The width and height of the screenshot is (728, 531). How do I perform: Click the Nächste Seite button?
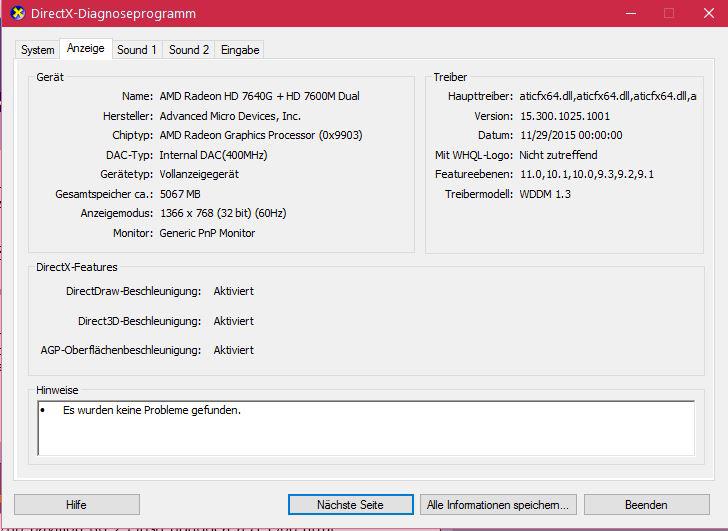pyautogui.click(x=350, y=505)
